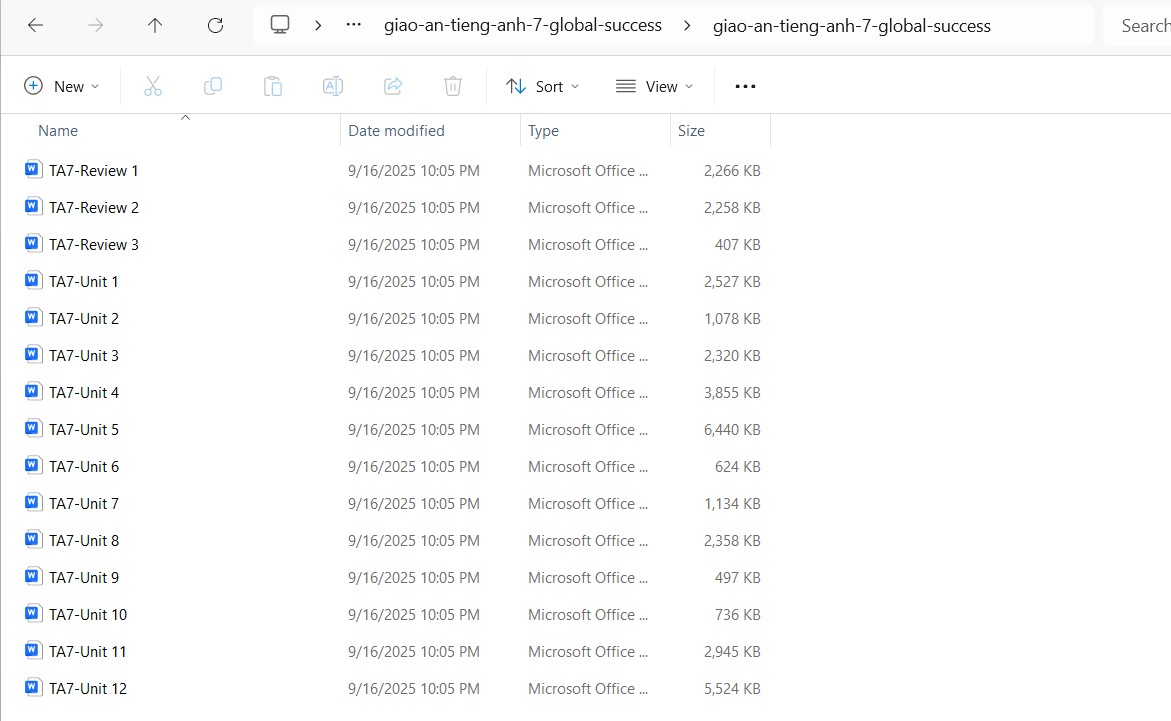1171x721 pixels.
Task: Click the Word icon beside TA7-Review 3
Action: [31, 244]
